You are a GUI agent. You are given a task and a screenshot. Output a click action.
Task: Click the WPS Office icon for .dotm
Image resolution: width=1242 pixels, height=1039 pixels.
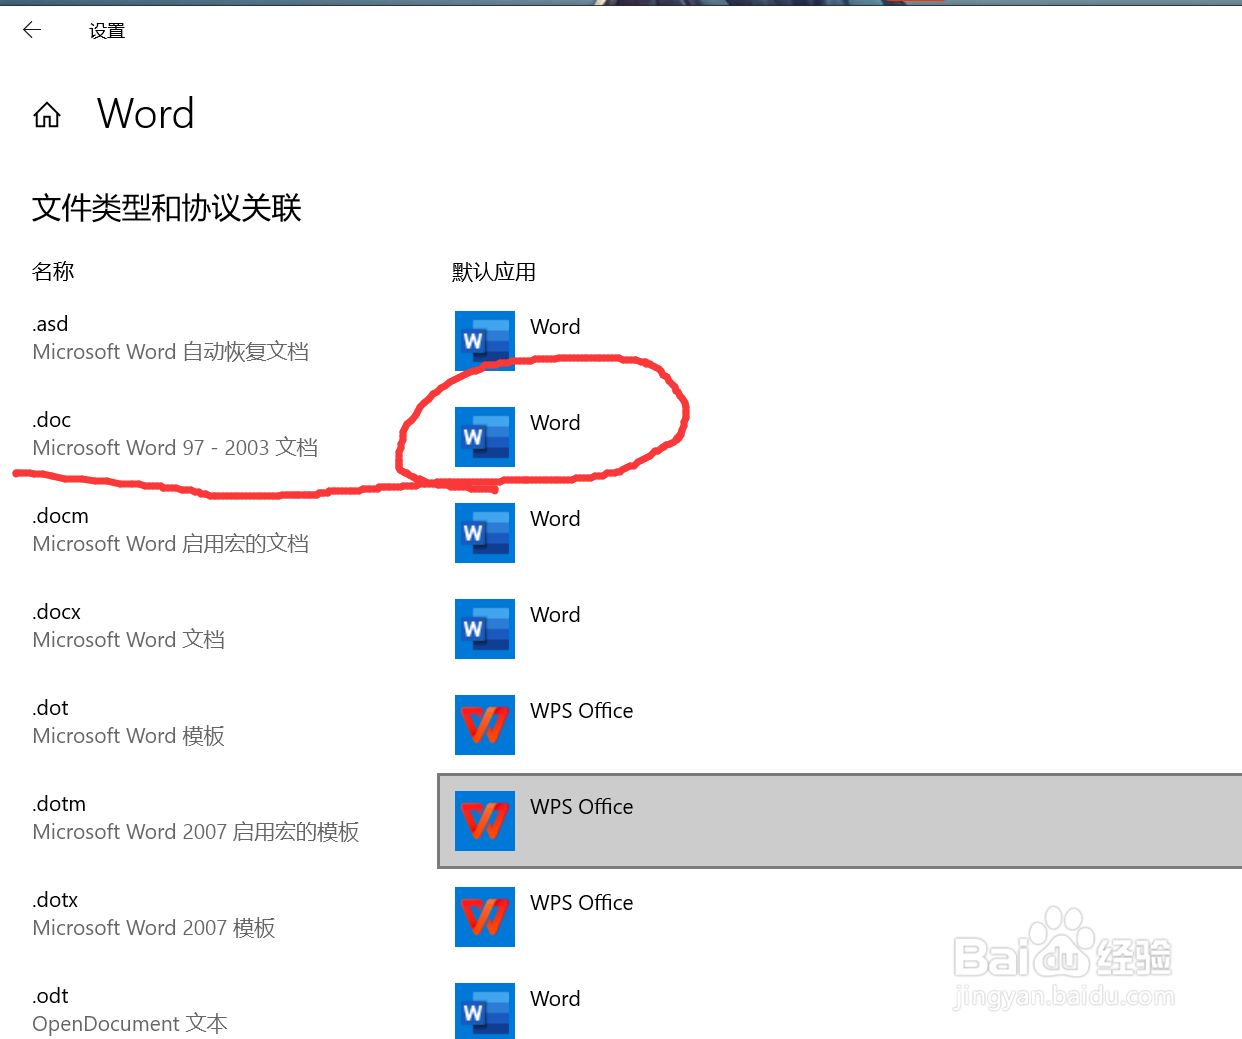click(x=485, y=821)
